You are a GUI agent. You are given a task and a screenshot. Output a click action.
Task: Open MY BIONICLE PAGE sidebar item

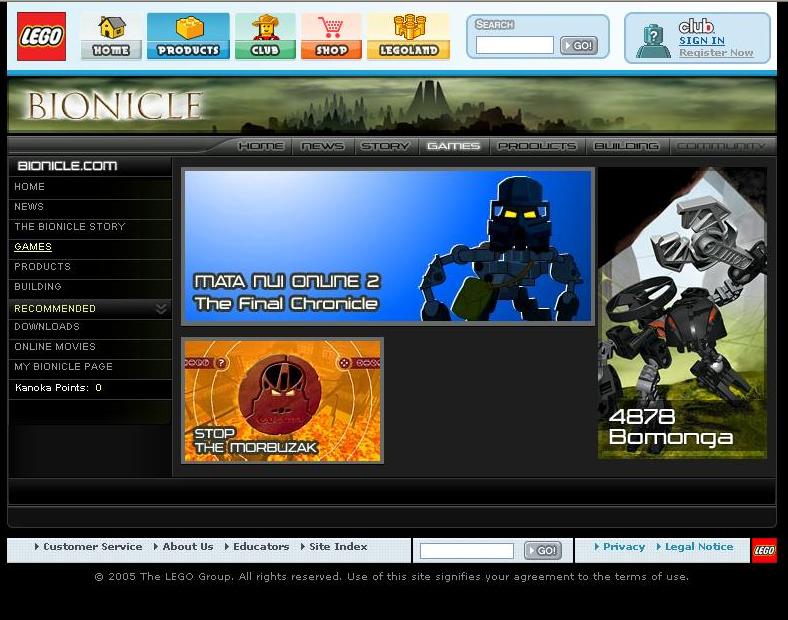coord(90,367)
